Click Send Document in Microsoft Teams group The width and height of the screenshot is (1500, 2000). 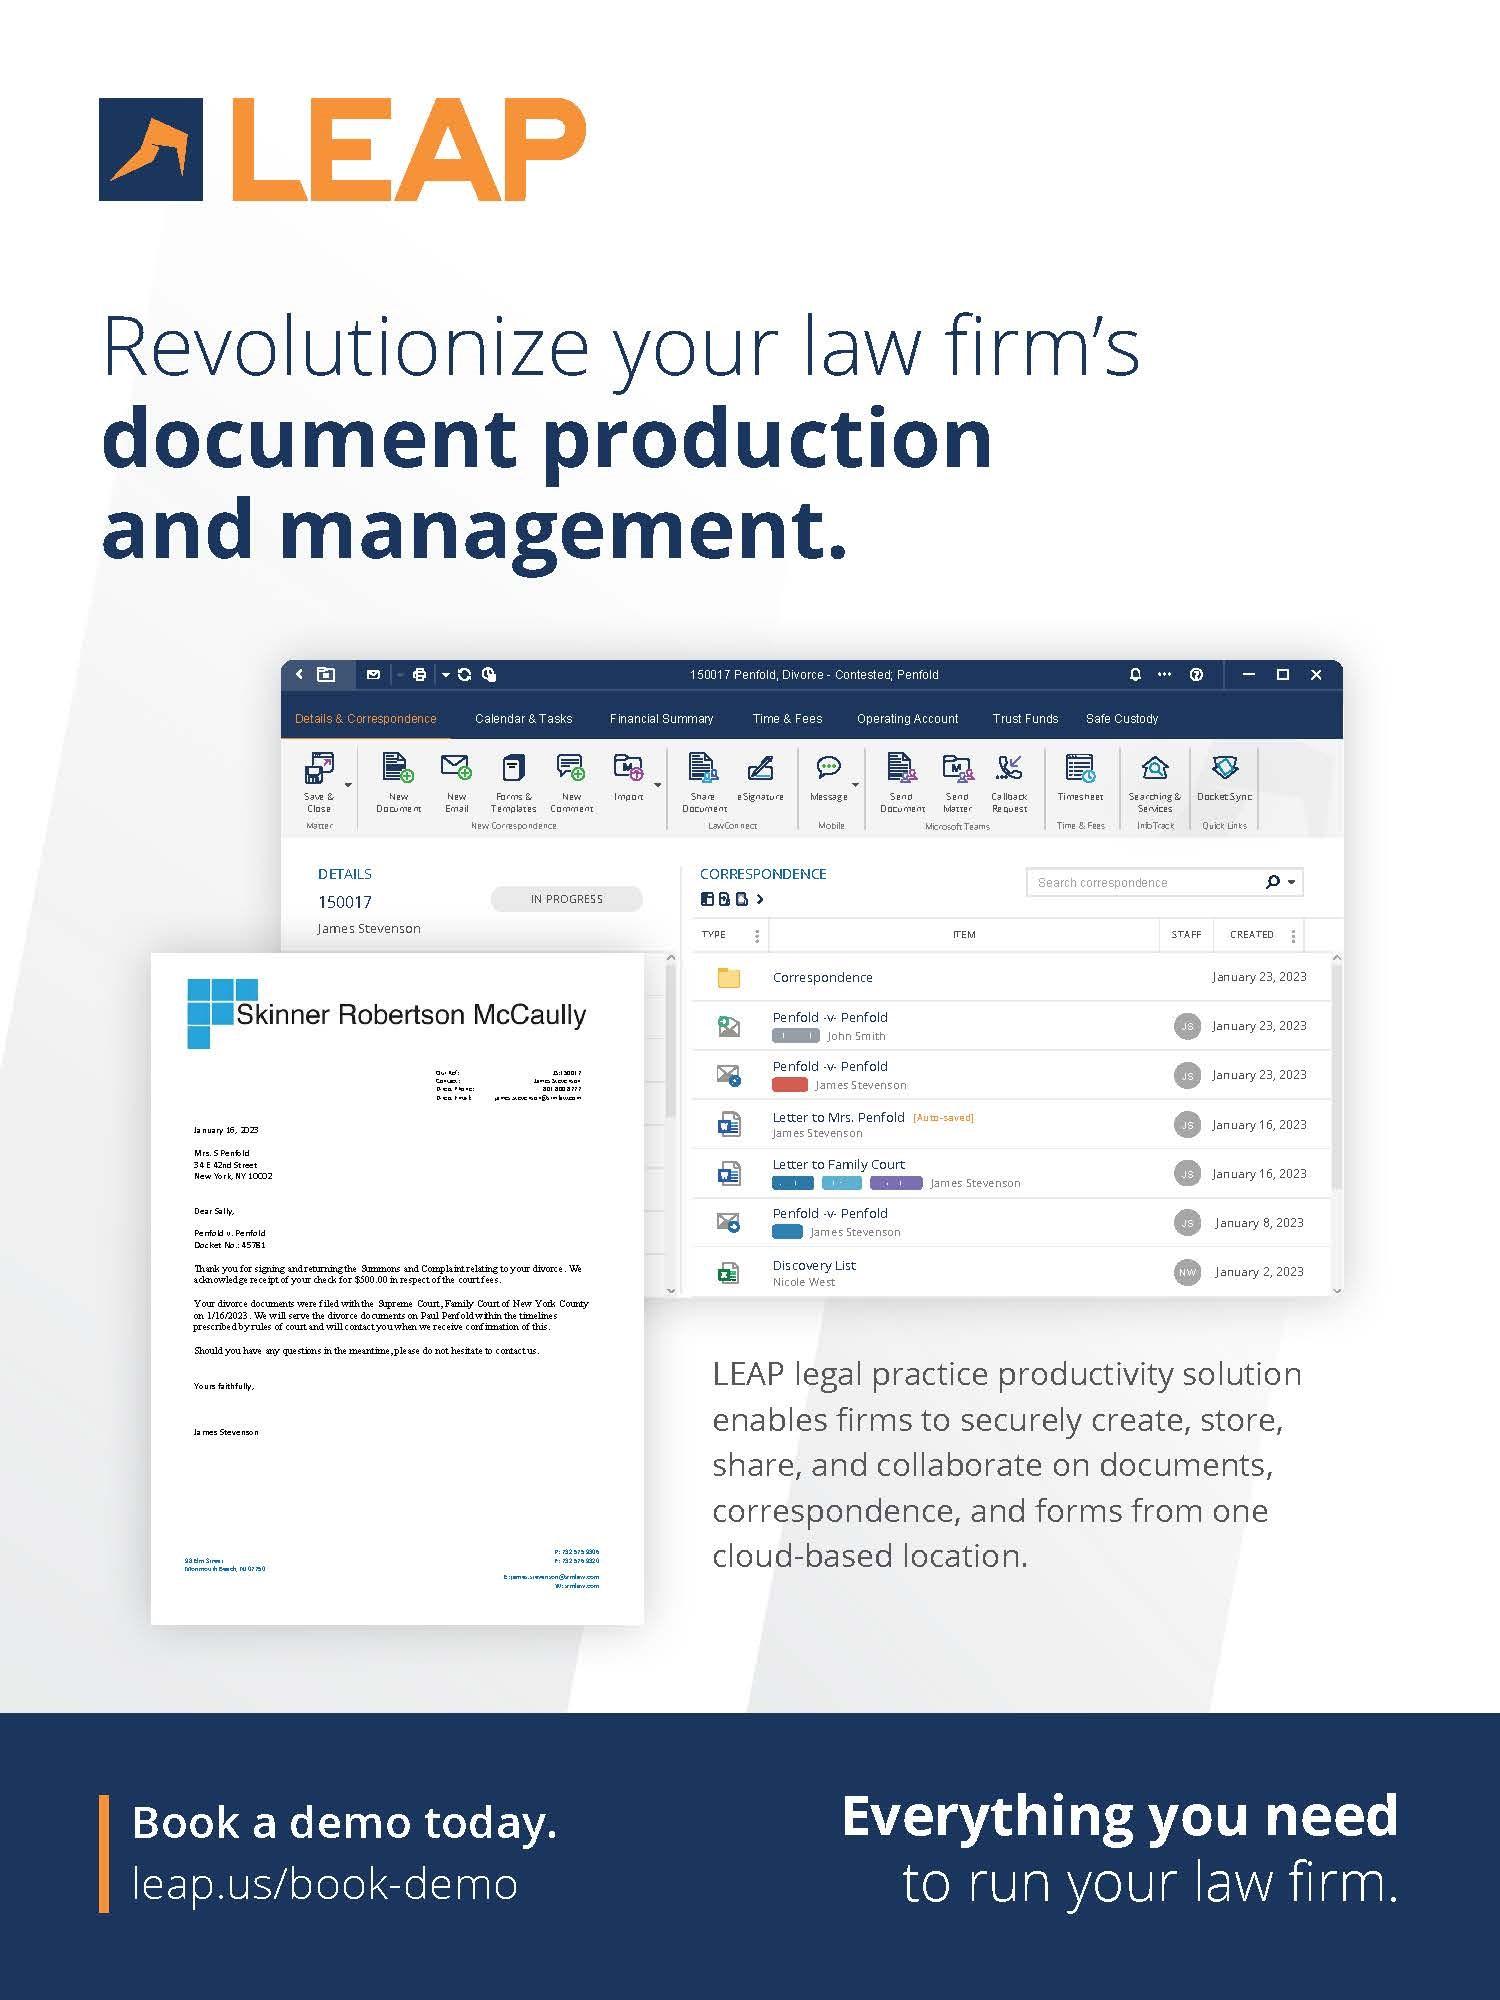pos(902,783)
